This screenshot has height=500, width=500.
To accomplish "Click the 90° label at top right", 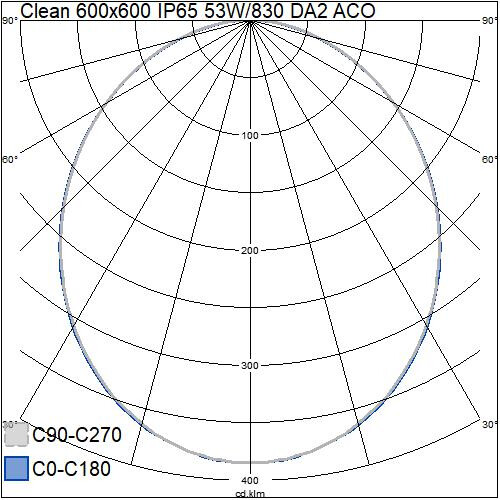I will pos(490,21).
